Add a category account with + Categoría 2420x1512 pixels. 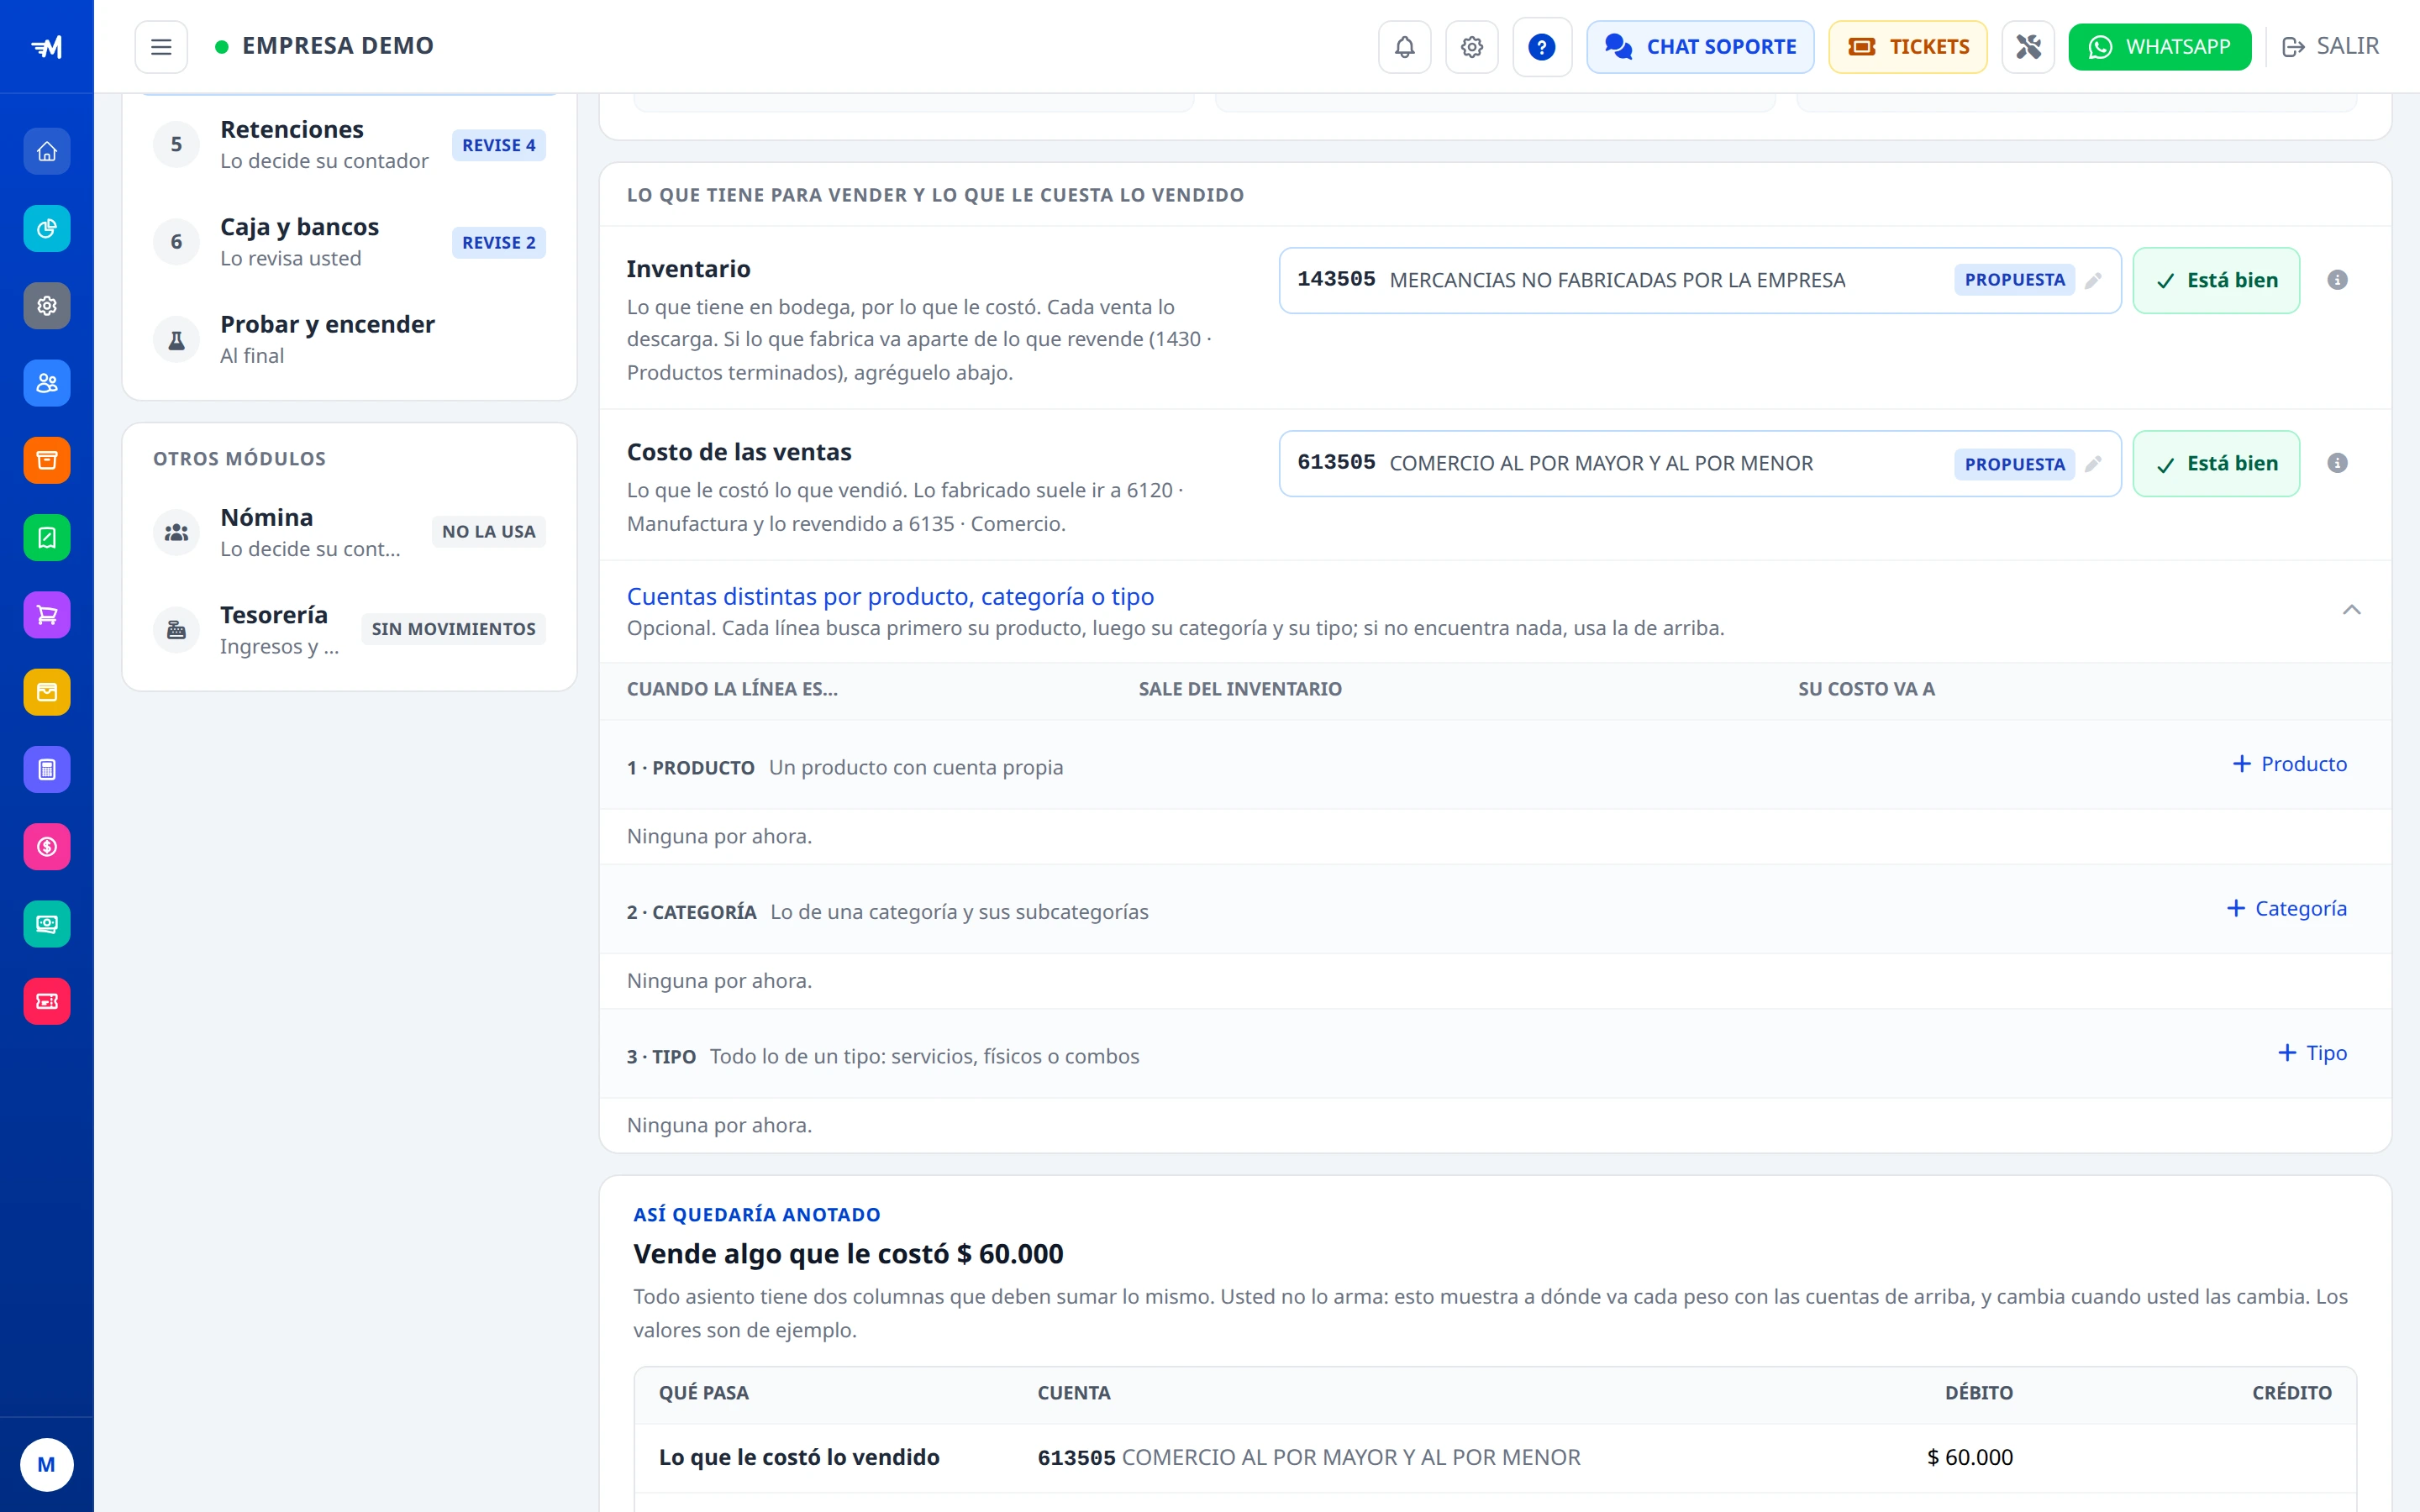click(2287, 908)
